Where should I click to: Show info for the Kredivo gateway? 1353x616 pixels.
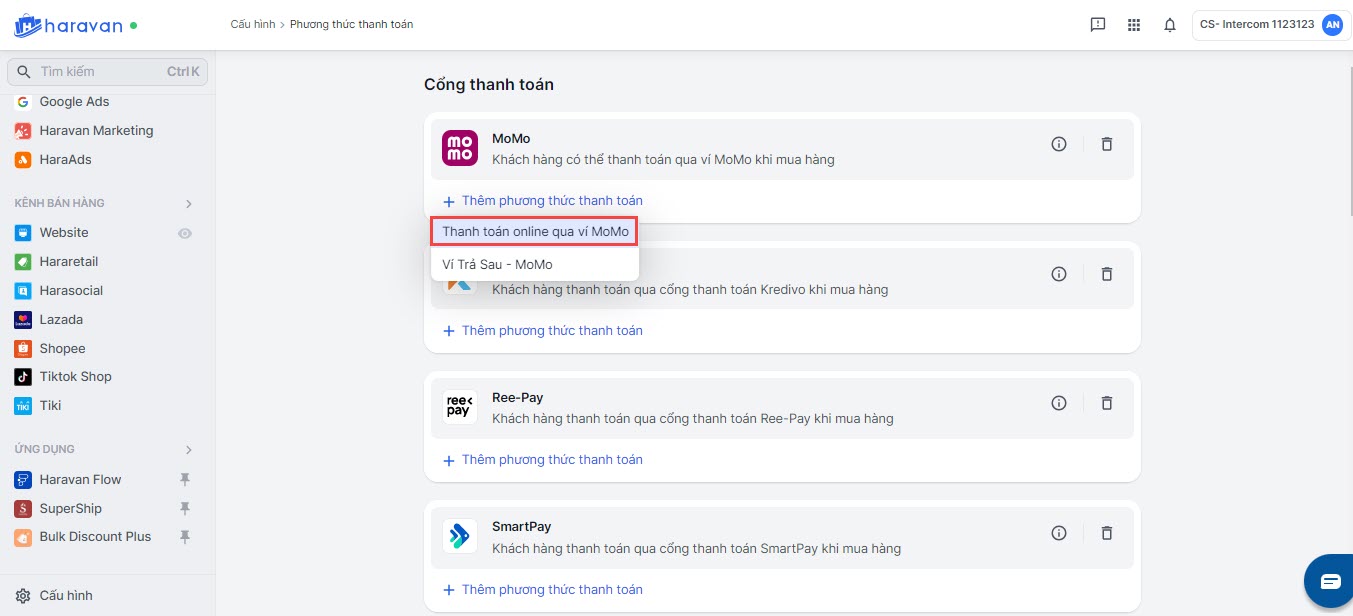tap(1059, 274)
